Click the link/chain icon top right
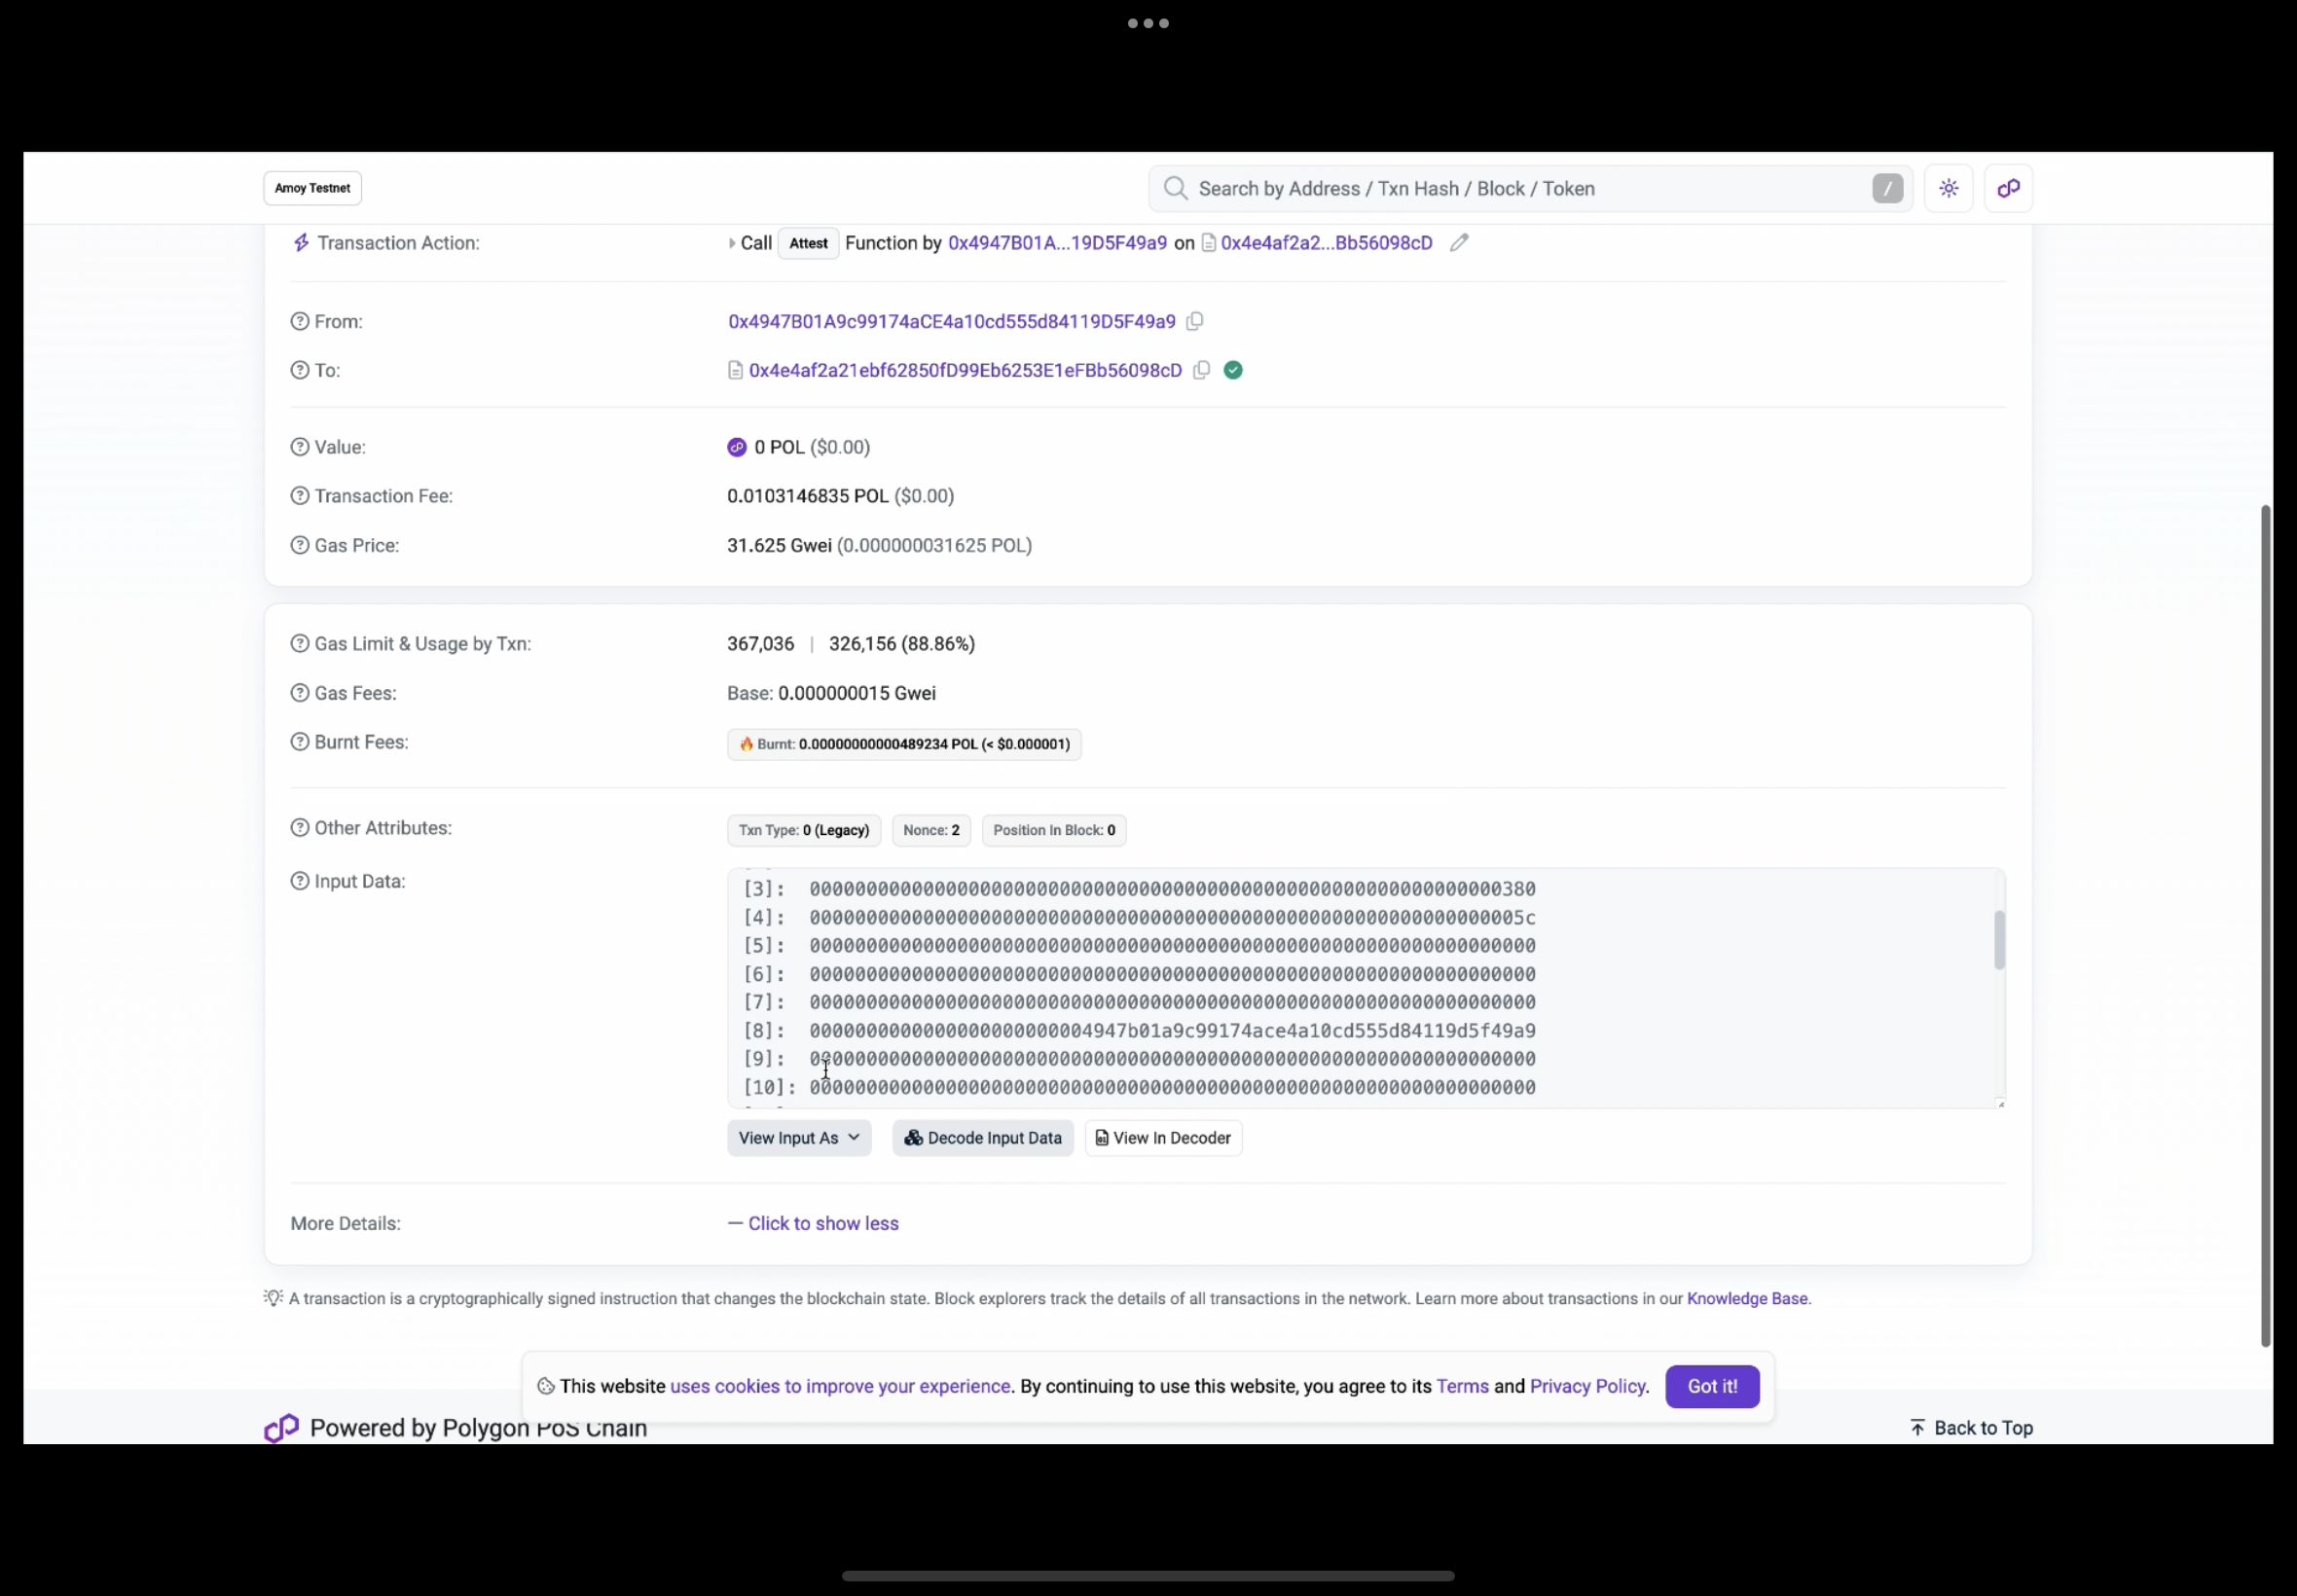The width and height of the screenshot is (2297, 1596). coord(2009,189)
